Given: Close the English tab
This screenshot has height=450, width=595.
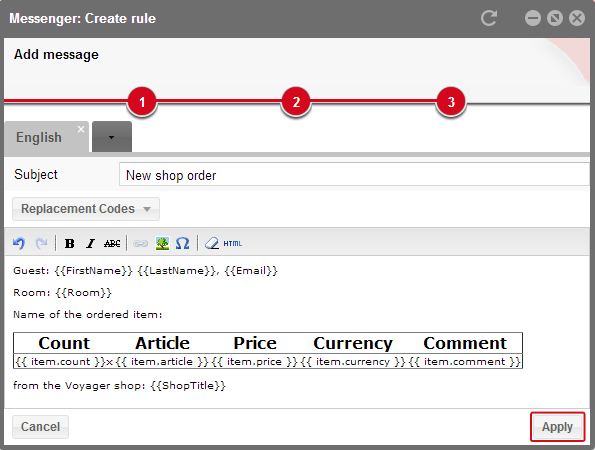Looking at the screenshot, I should coord(81,129).
